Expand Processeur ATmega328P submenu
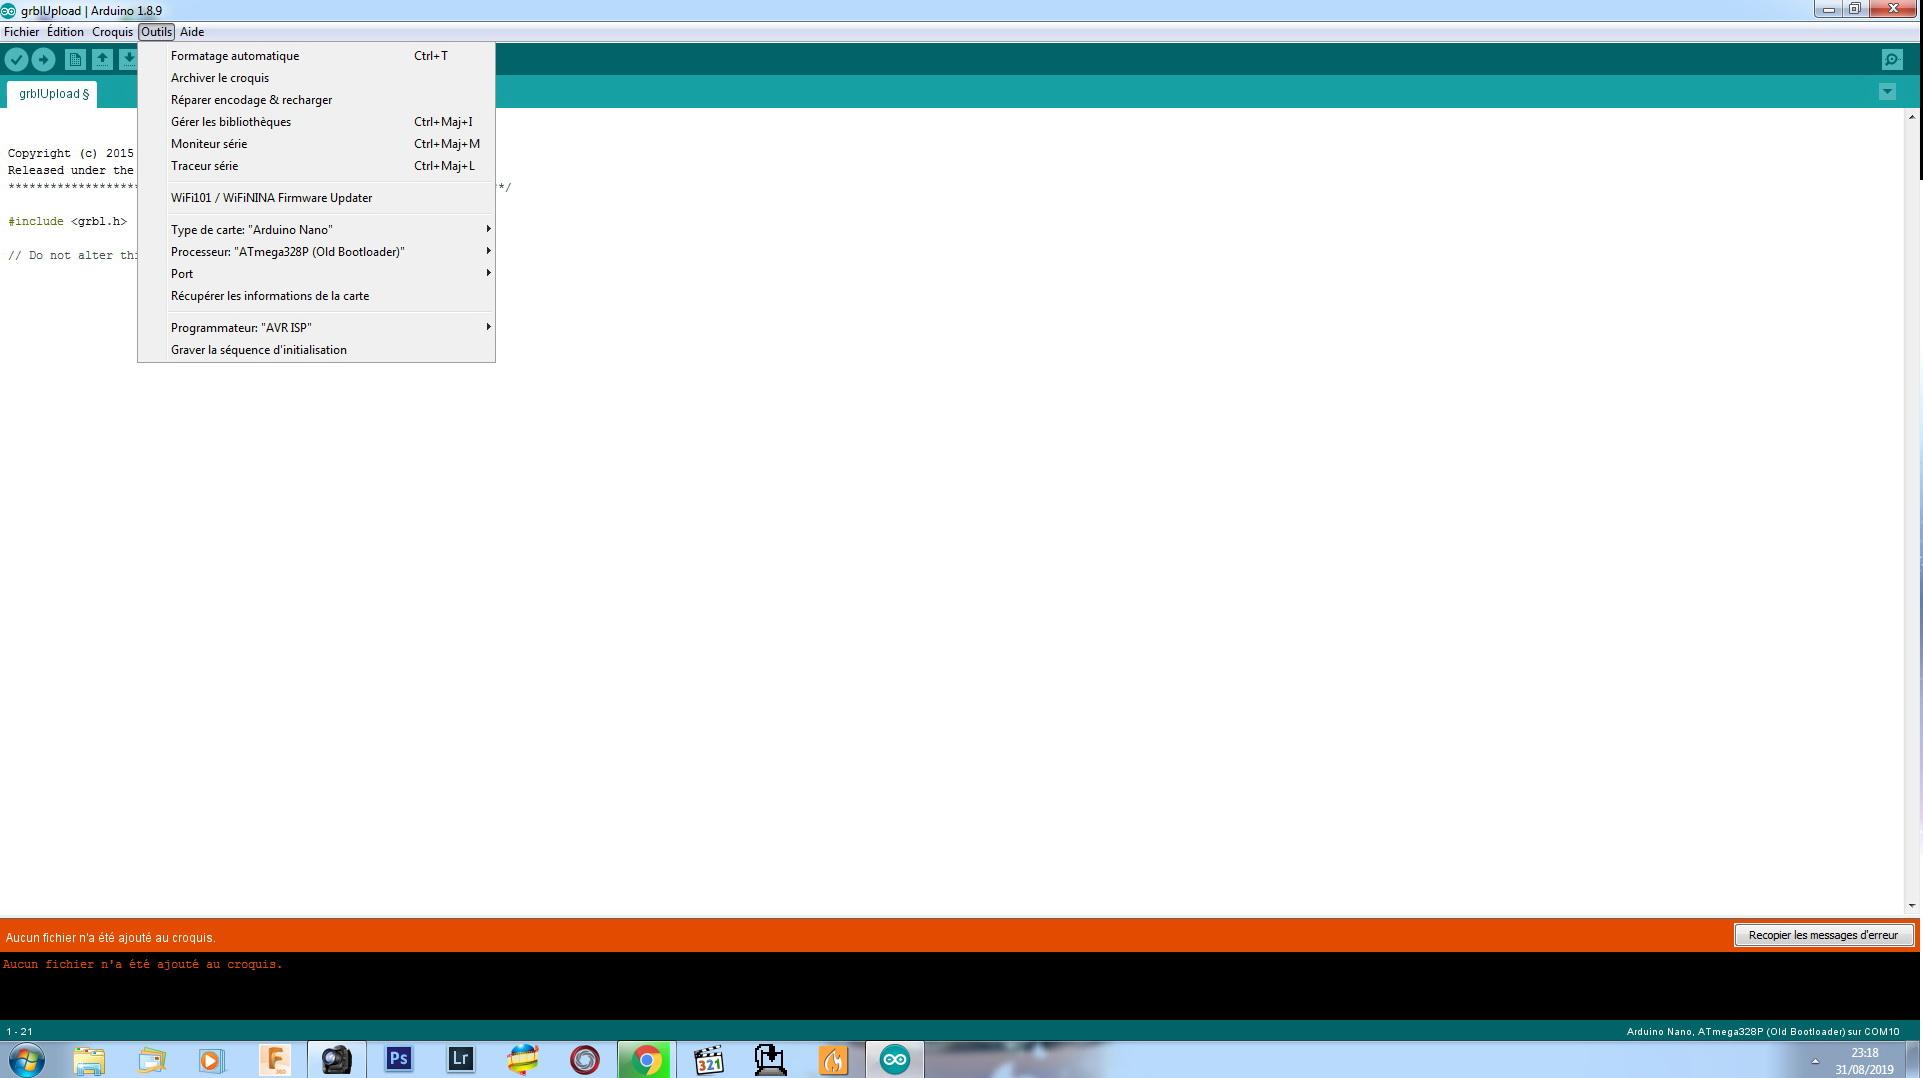The width and height of the screenshot is (1923, 1078). [316, 252]
